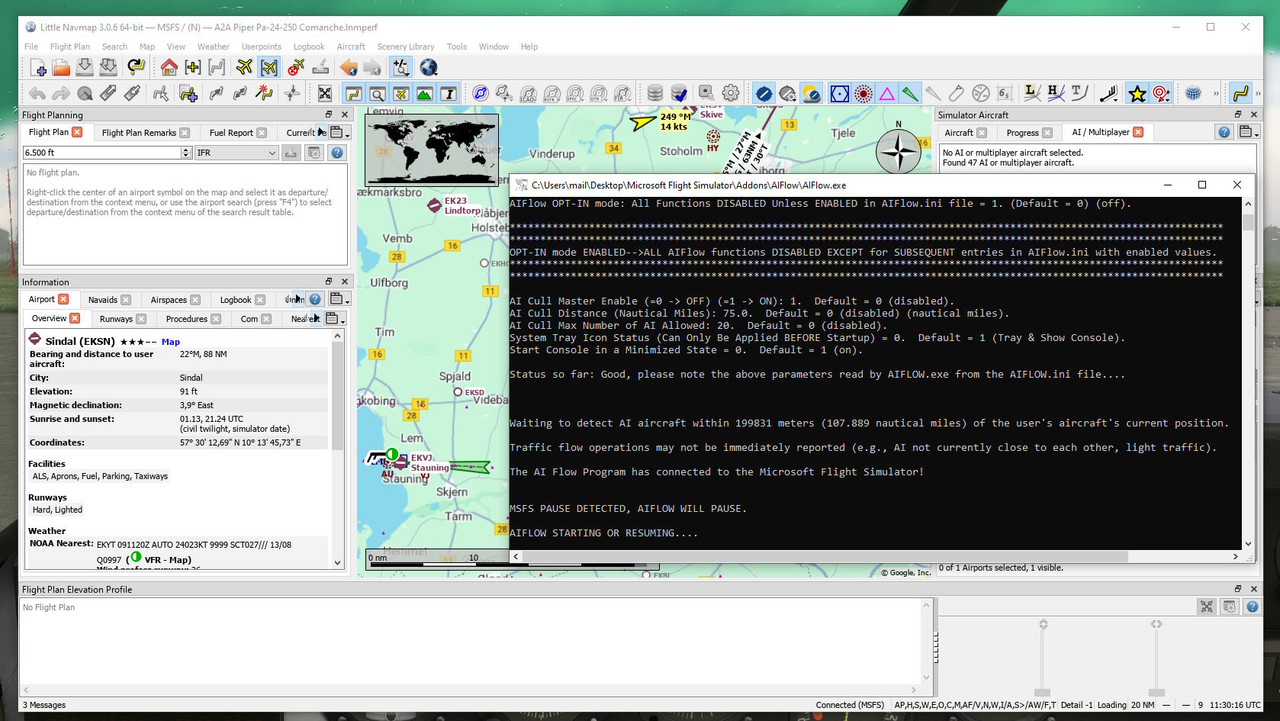Screen dimensions: 1280x721
Task: Click the help icon in Simulator Aircraft panel
Action: (x=1224, y=132)
